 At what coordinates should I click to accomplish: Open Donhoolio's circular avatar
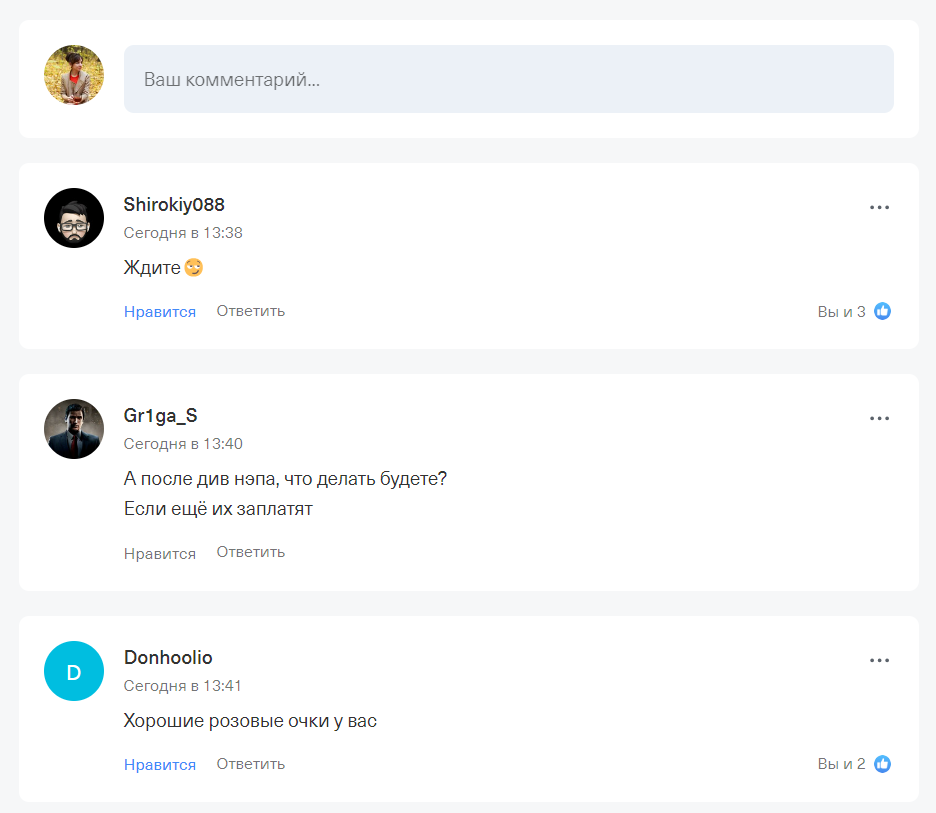pos(73,671)
